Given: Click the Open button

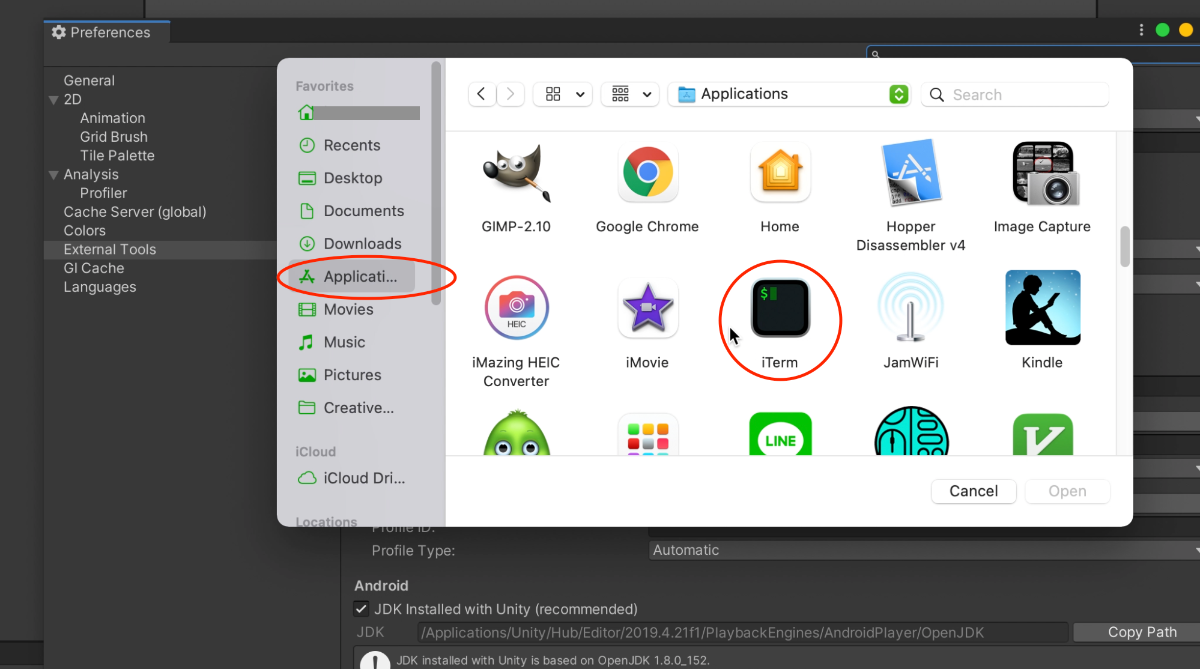Looking at the screenshot, I should 1067,491.
